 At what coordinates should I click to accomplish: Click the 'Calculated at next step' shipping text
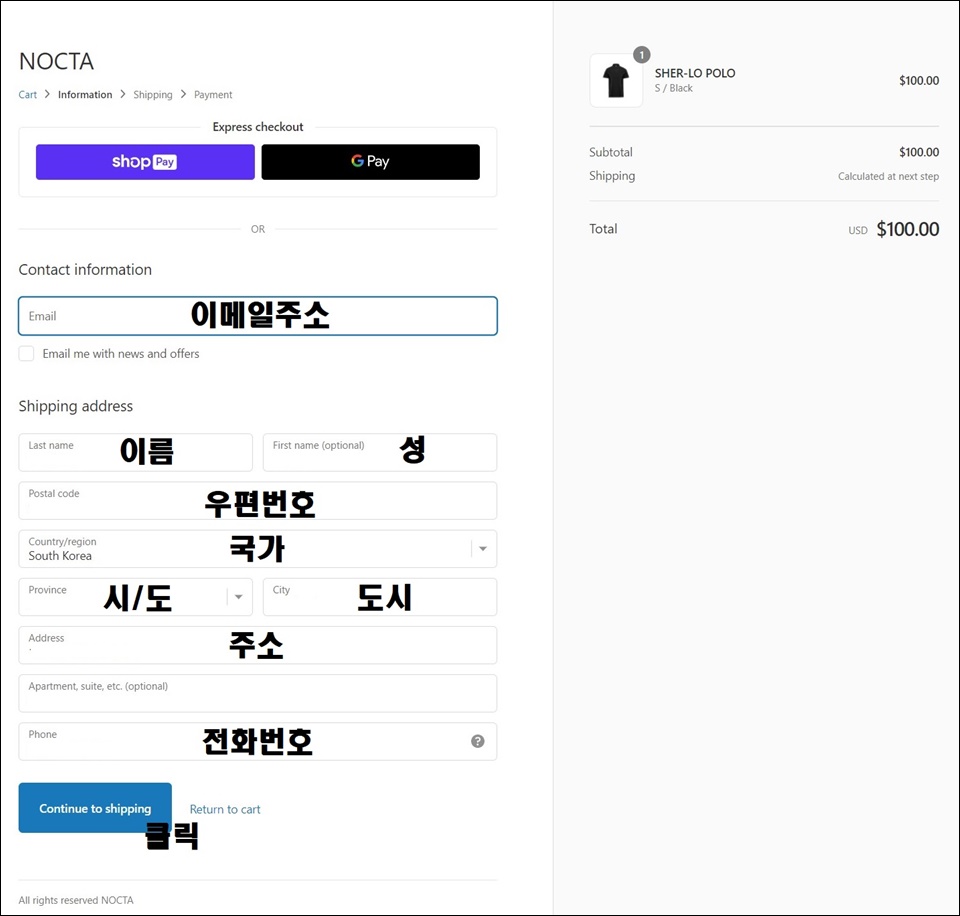(888, 176)
